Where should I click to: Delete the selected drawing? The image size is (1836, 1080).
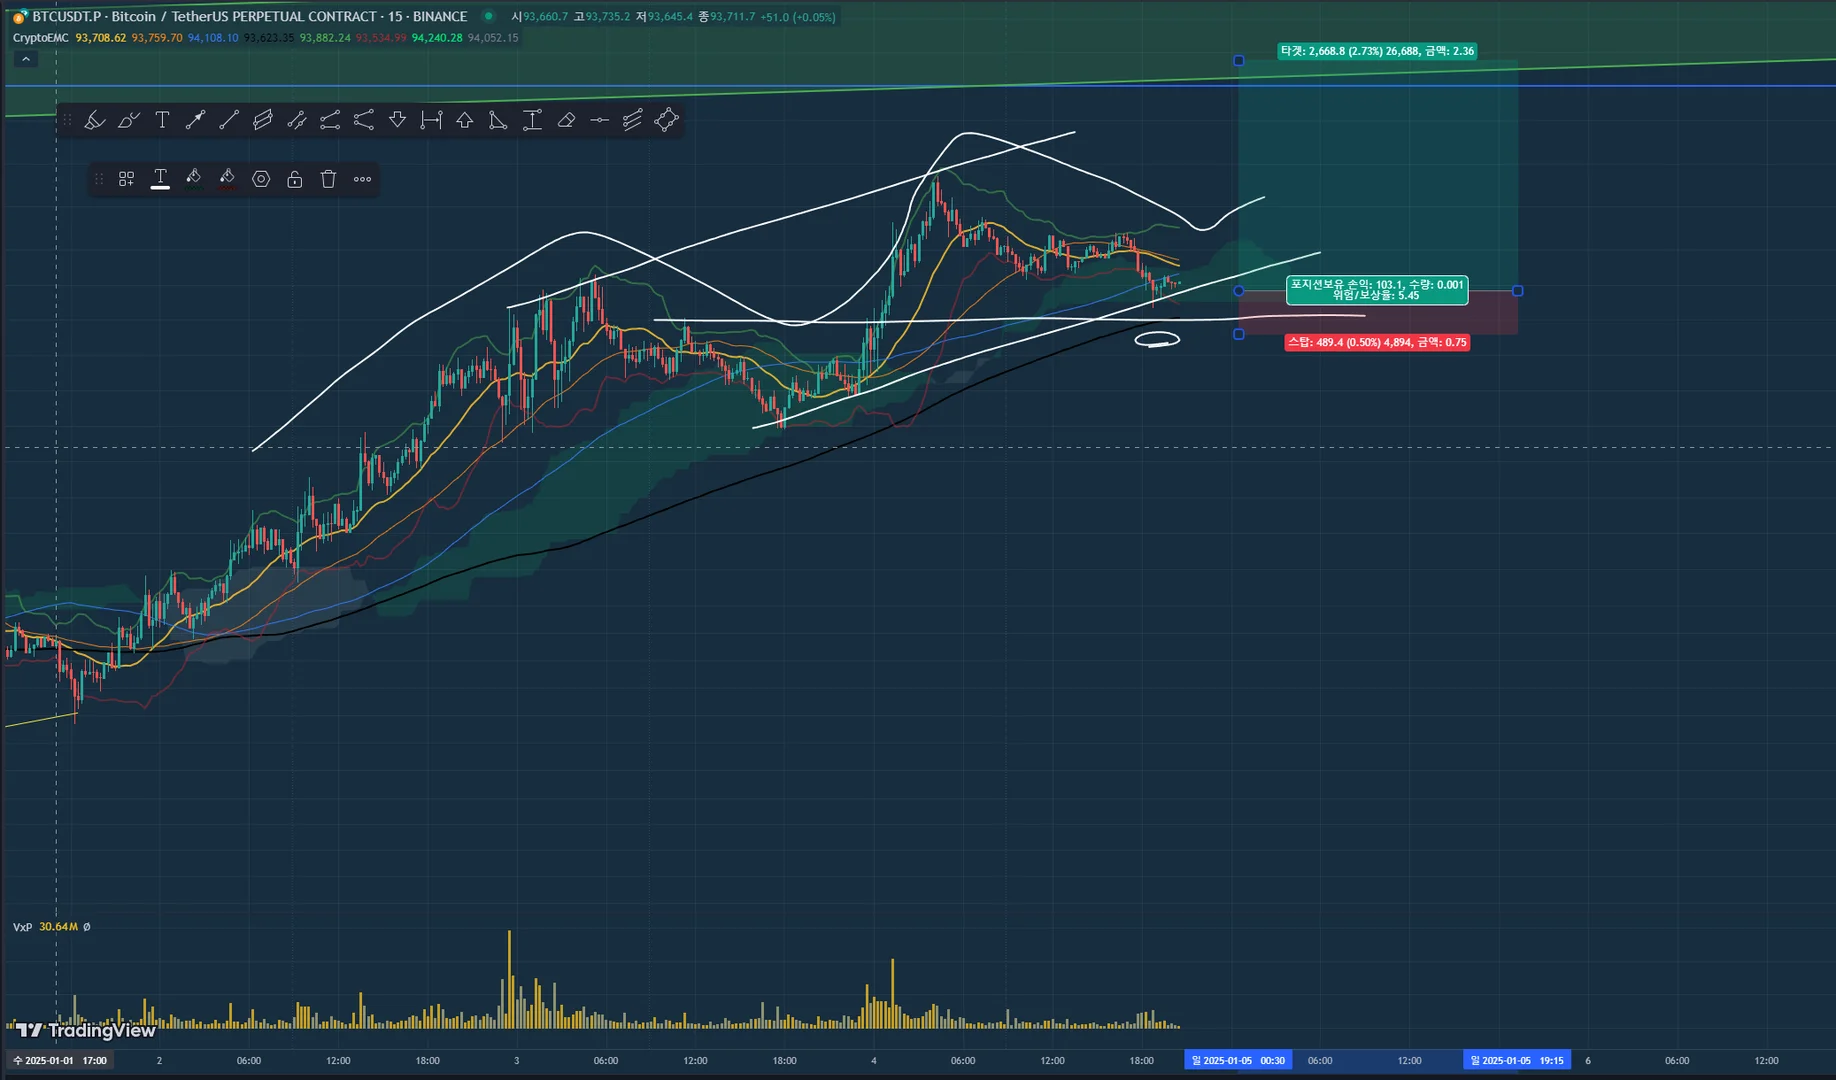tap(328, 179)
